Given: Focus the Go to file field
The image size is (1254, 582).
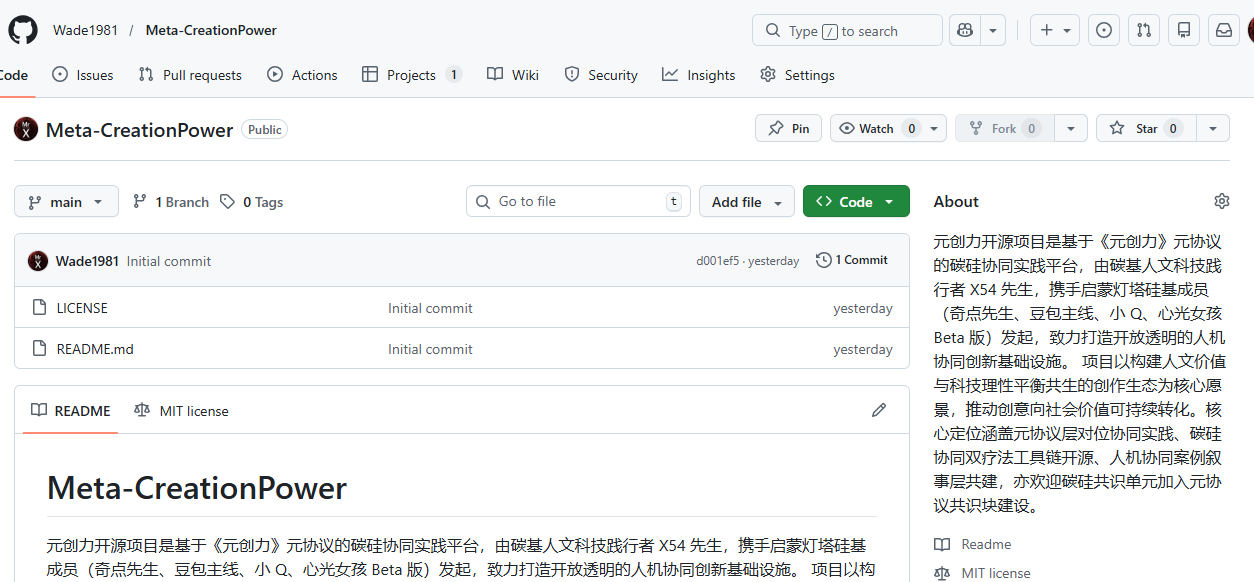Looking at the screenshot, I should (x=578, y=201).
